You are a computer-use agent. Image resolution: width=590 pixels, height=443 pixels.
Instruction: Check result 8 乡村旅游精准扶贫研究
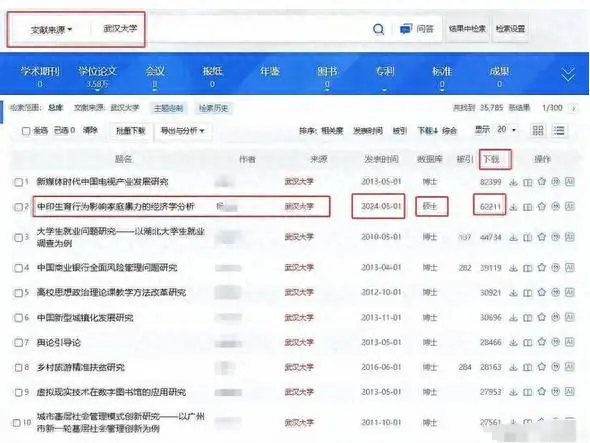tap(18, 367)
